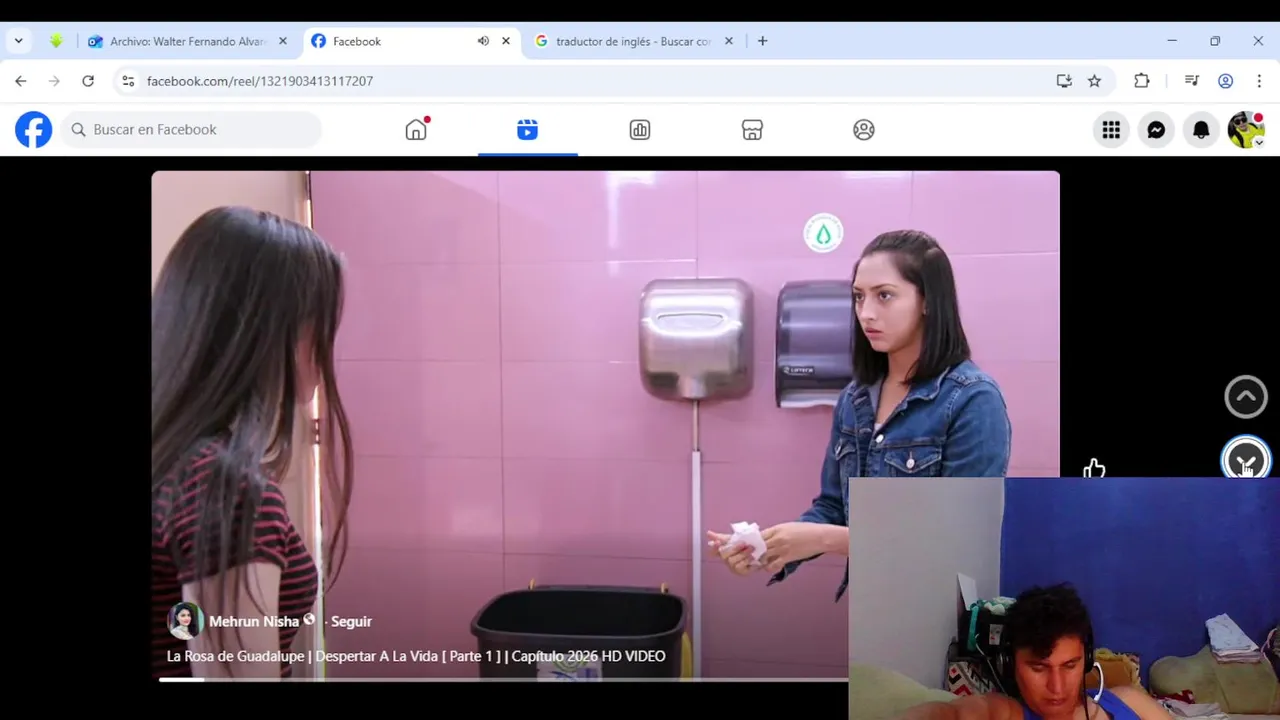The height and width of the screenshot is (720, 1280).
Task: Minimize the Chrome window
Action: coord(1172,41)
